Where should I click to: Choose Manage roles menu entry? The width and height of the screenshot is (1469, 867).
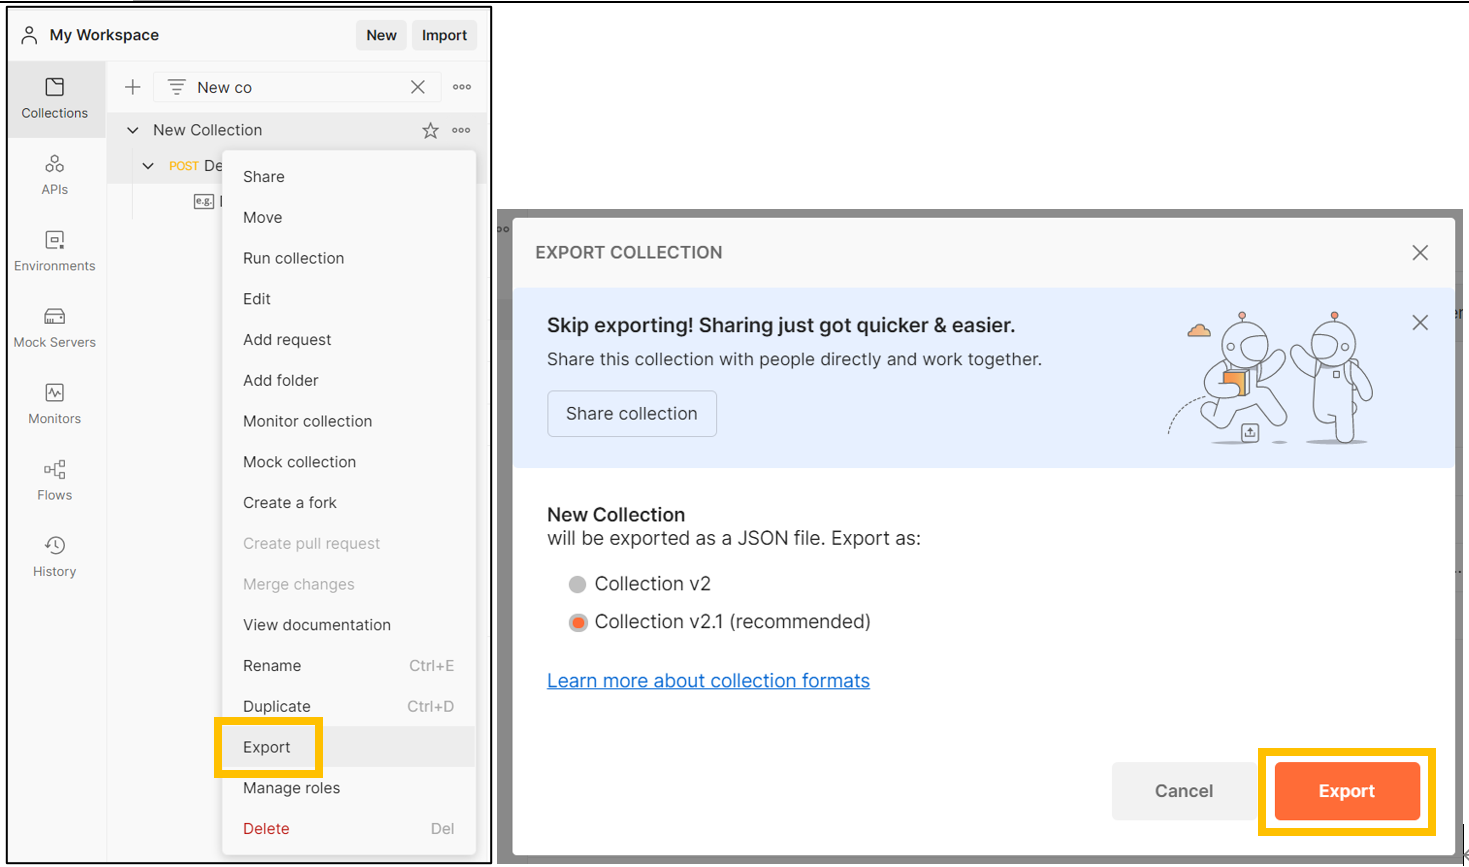click(x=348, y=788)
